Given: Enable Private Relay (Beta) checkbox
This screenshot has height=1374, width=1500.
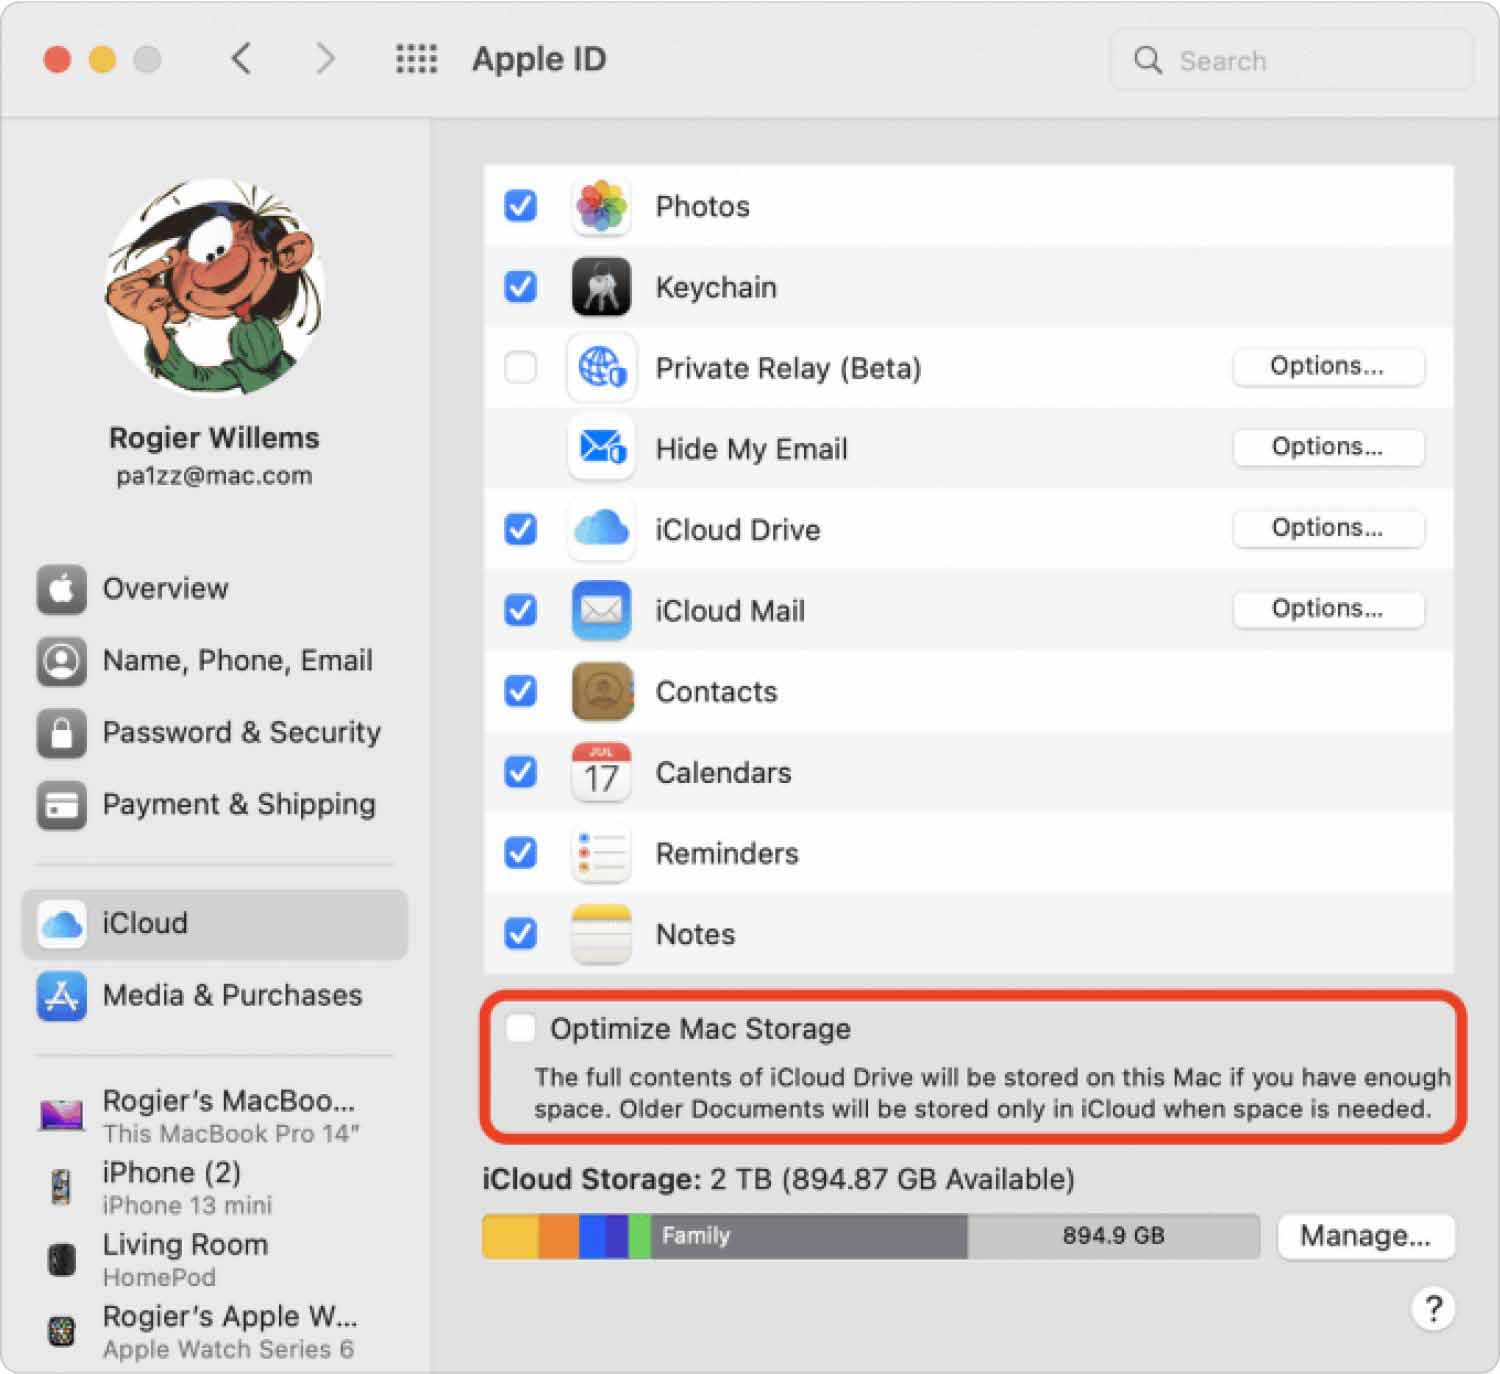Looking at the screenshot, I should 520,368.
